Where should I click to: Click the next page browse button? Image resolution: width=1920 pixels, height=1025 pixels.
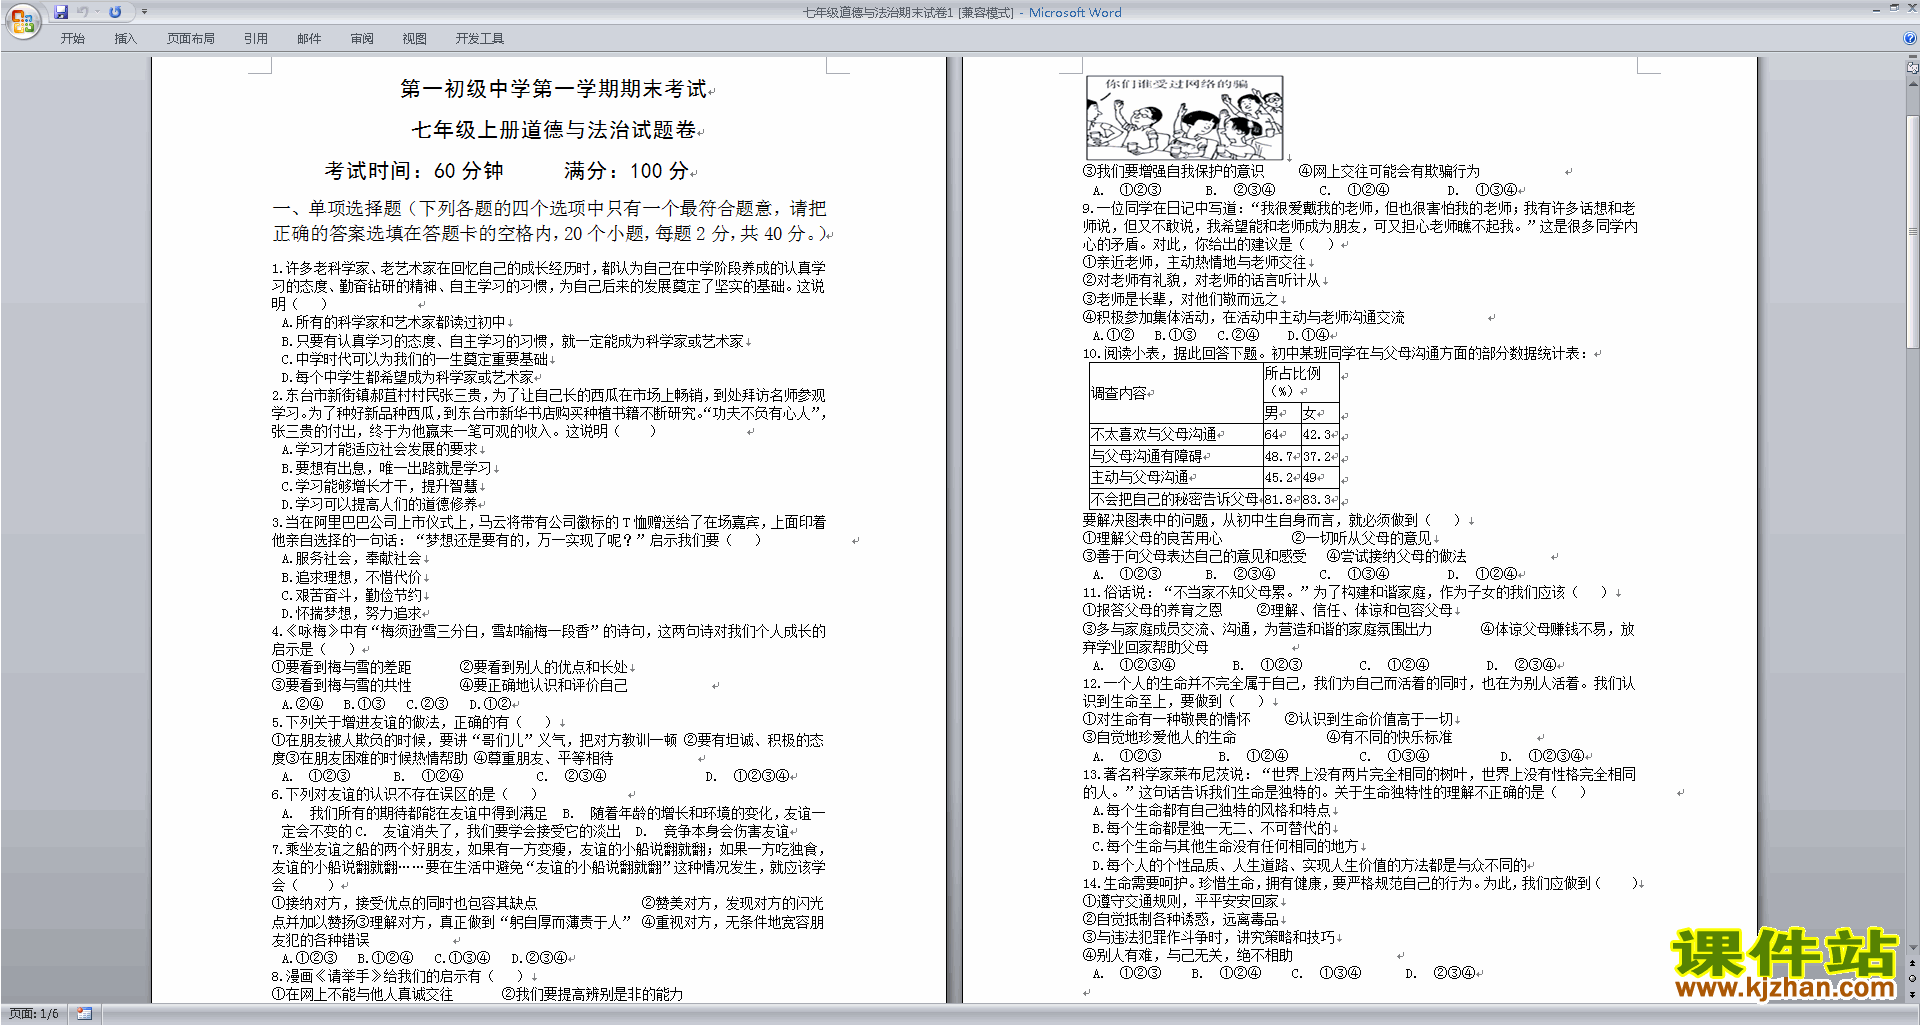pyautogui.click(x=1913, y=994)
